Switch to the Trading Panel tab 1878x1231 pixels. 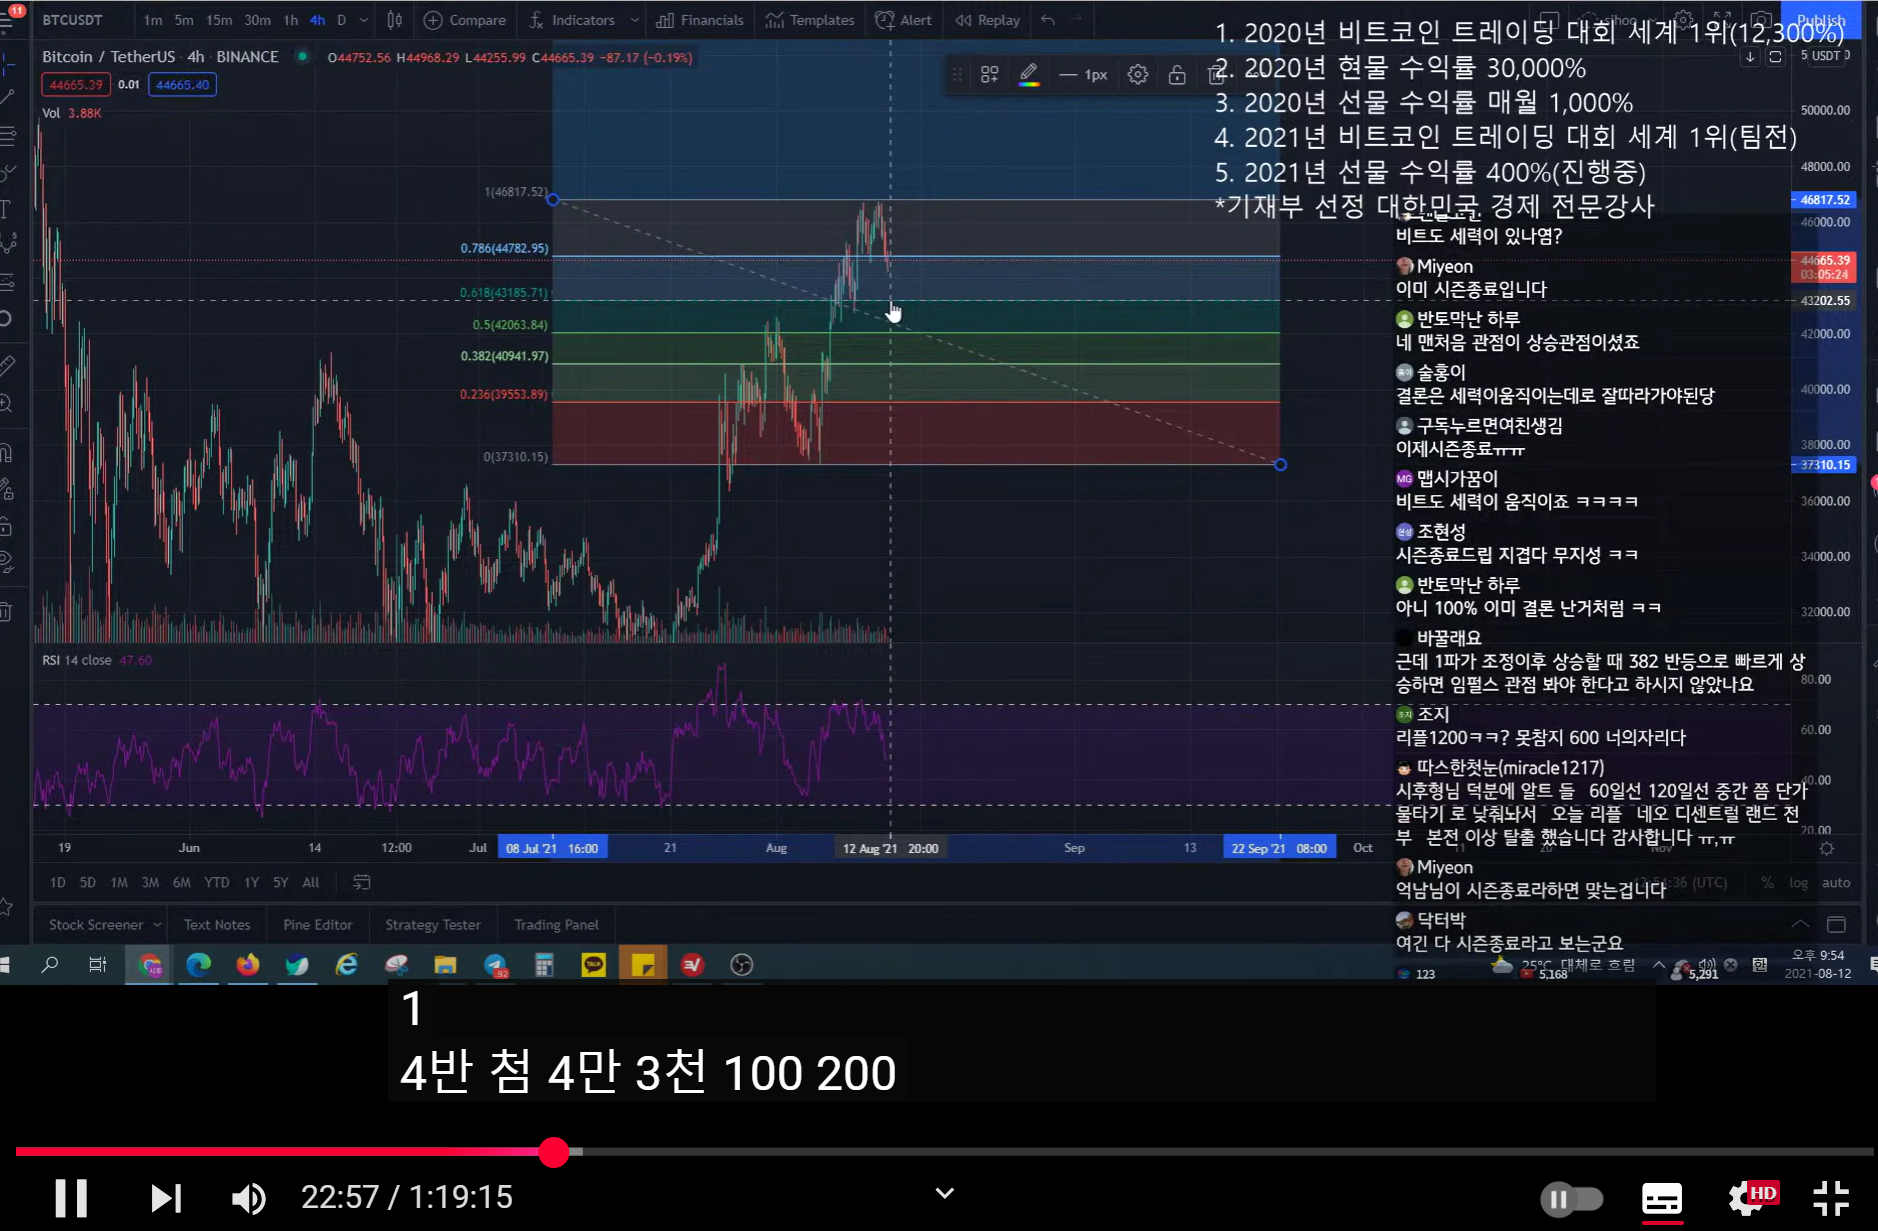556,925
